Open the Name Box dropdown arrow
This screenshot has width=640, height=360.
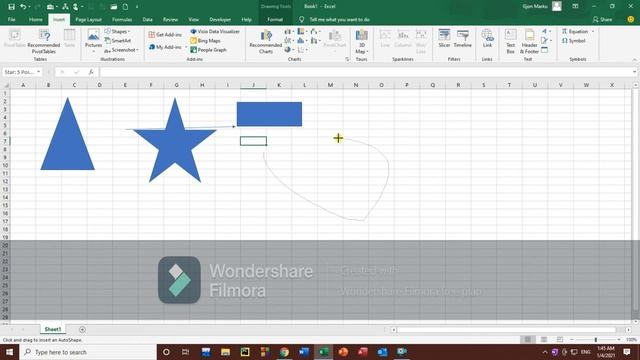point(38,72)
